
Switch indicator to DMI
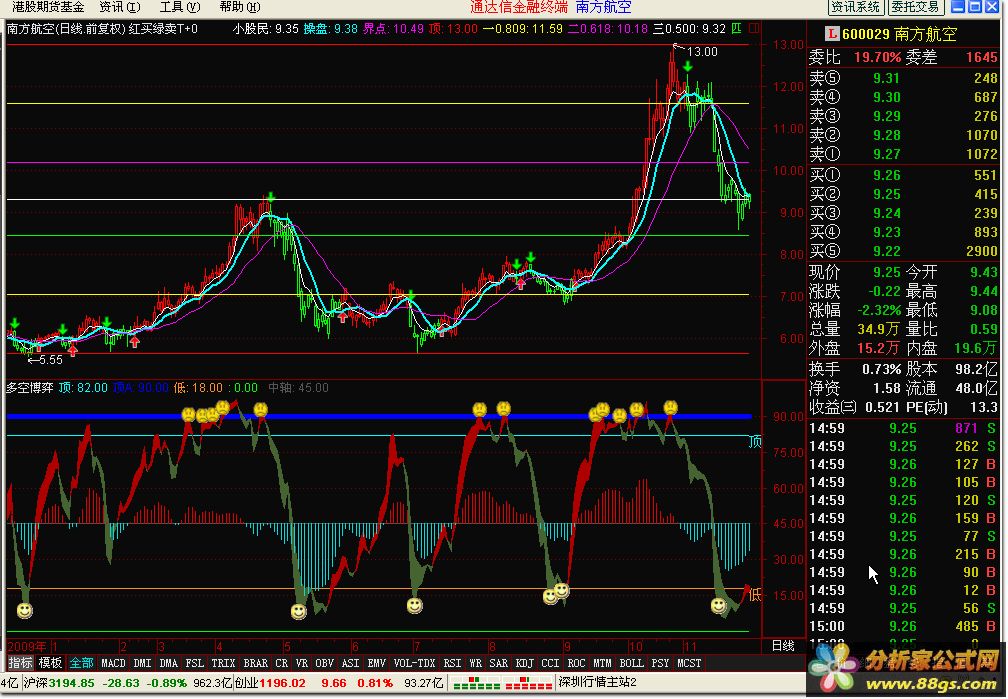click(142, 663)
